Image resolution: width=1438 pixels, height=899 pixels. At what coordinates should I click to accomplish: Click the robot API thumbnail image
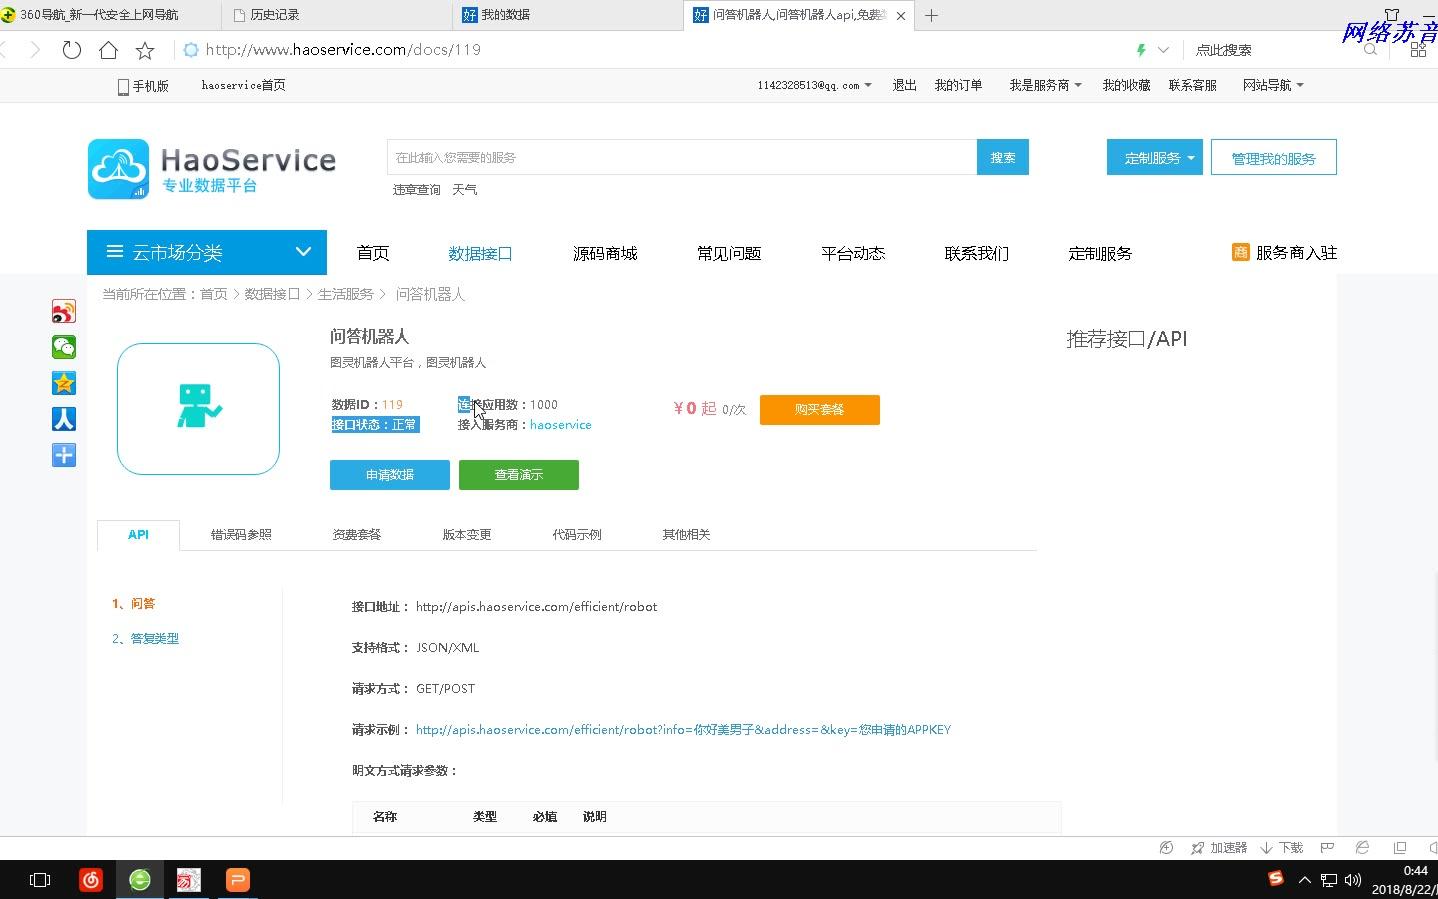point(198,408)
